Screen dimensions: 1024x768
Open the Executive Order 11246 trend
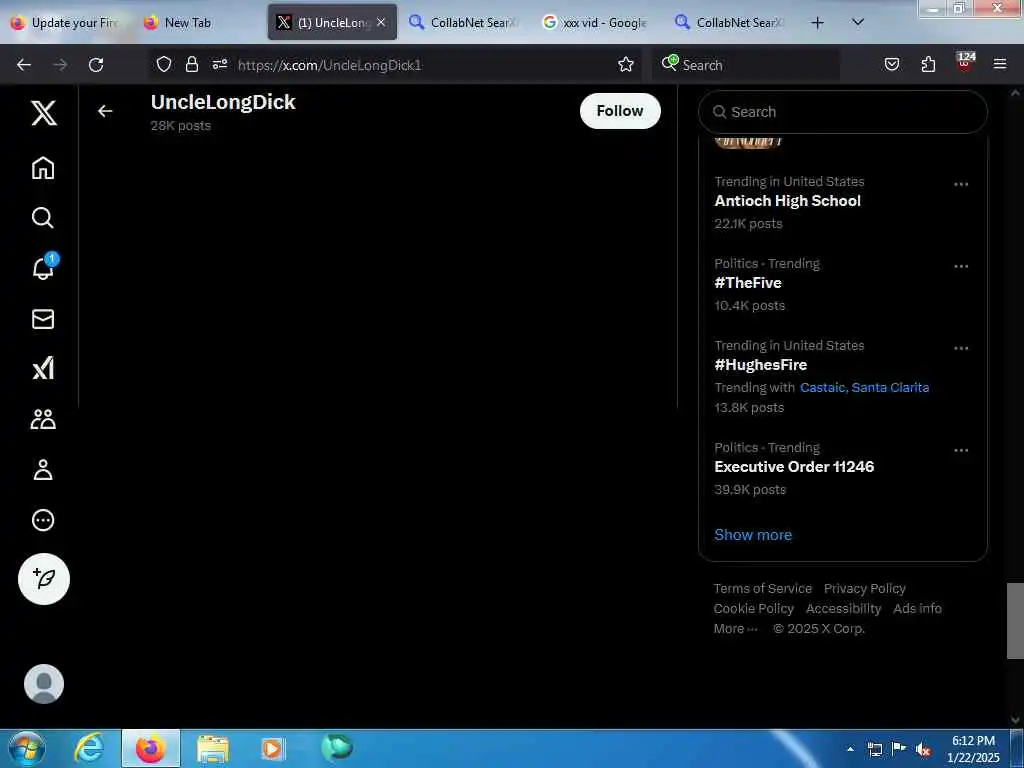[x=794, y=467]
